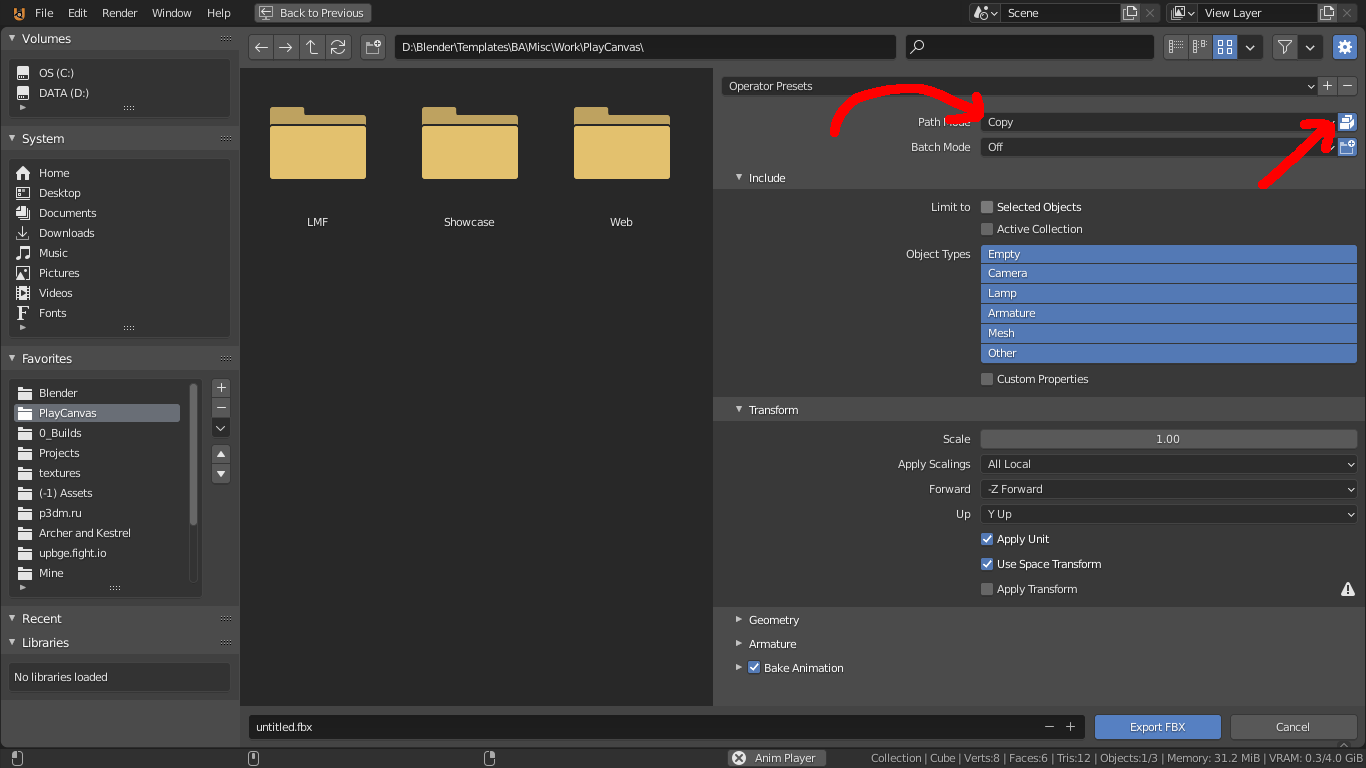
Task: Open the filter settings funnel icon
Action: tap(1284, 46)
